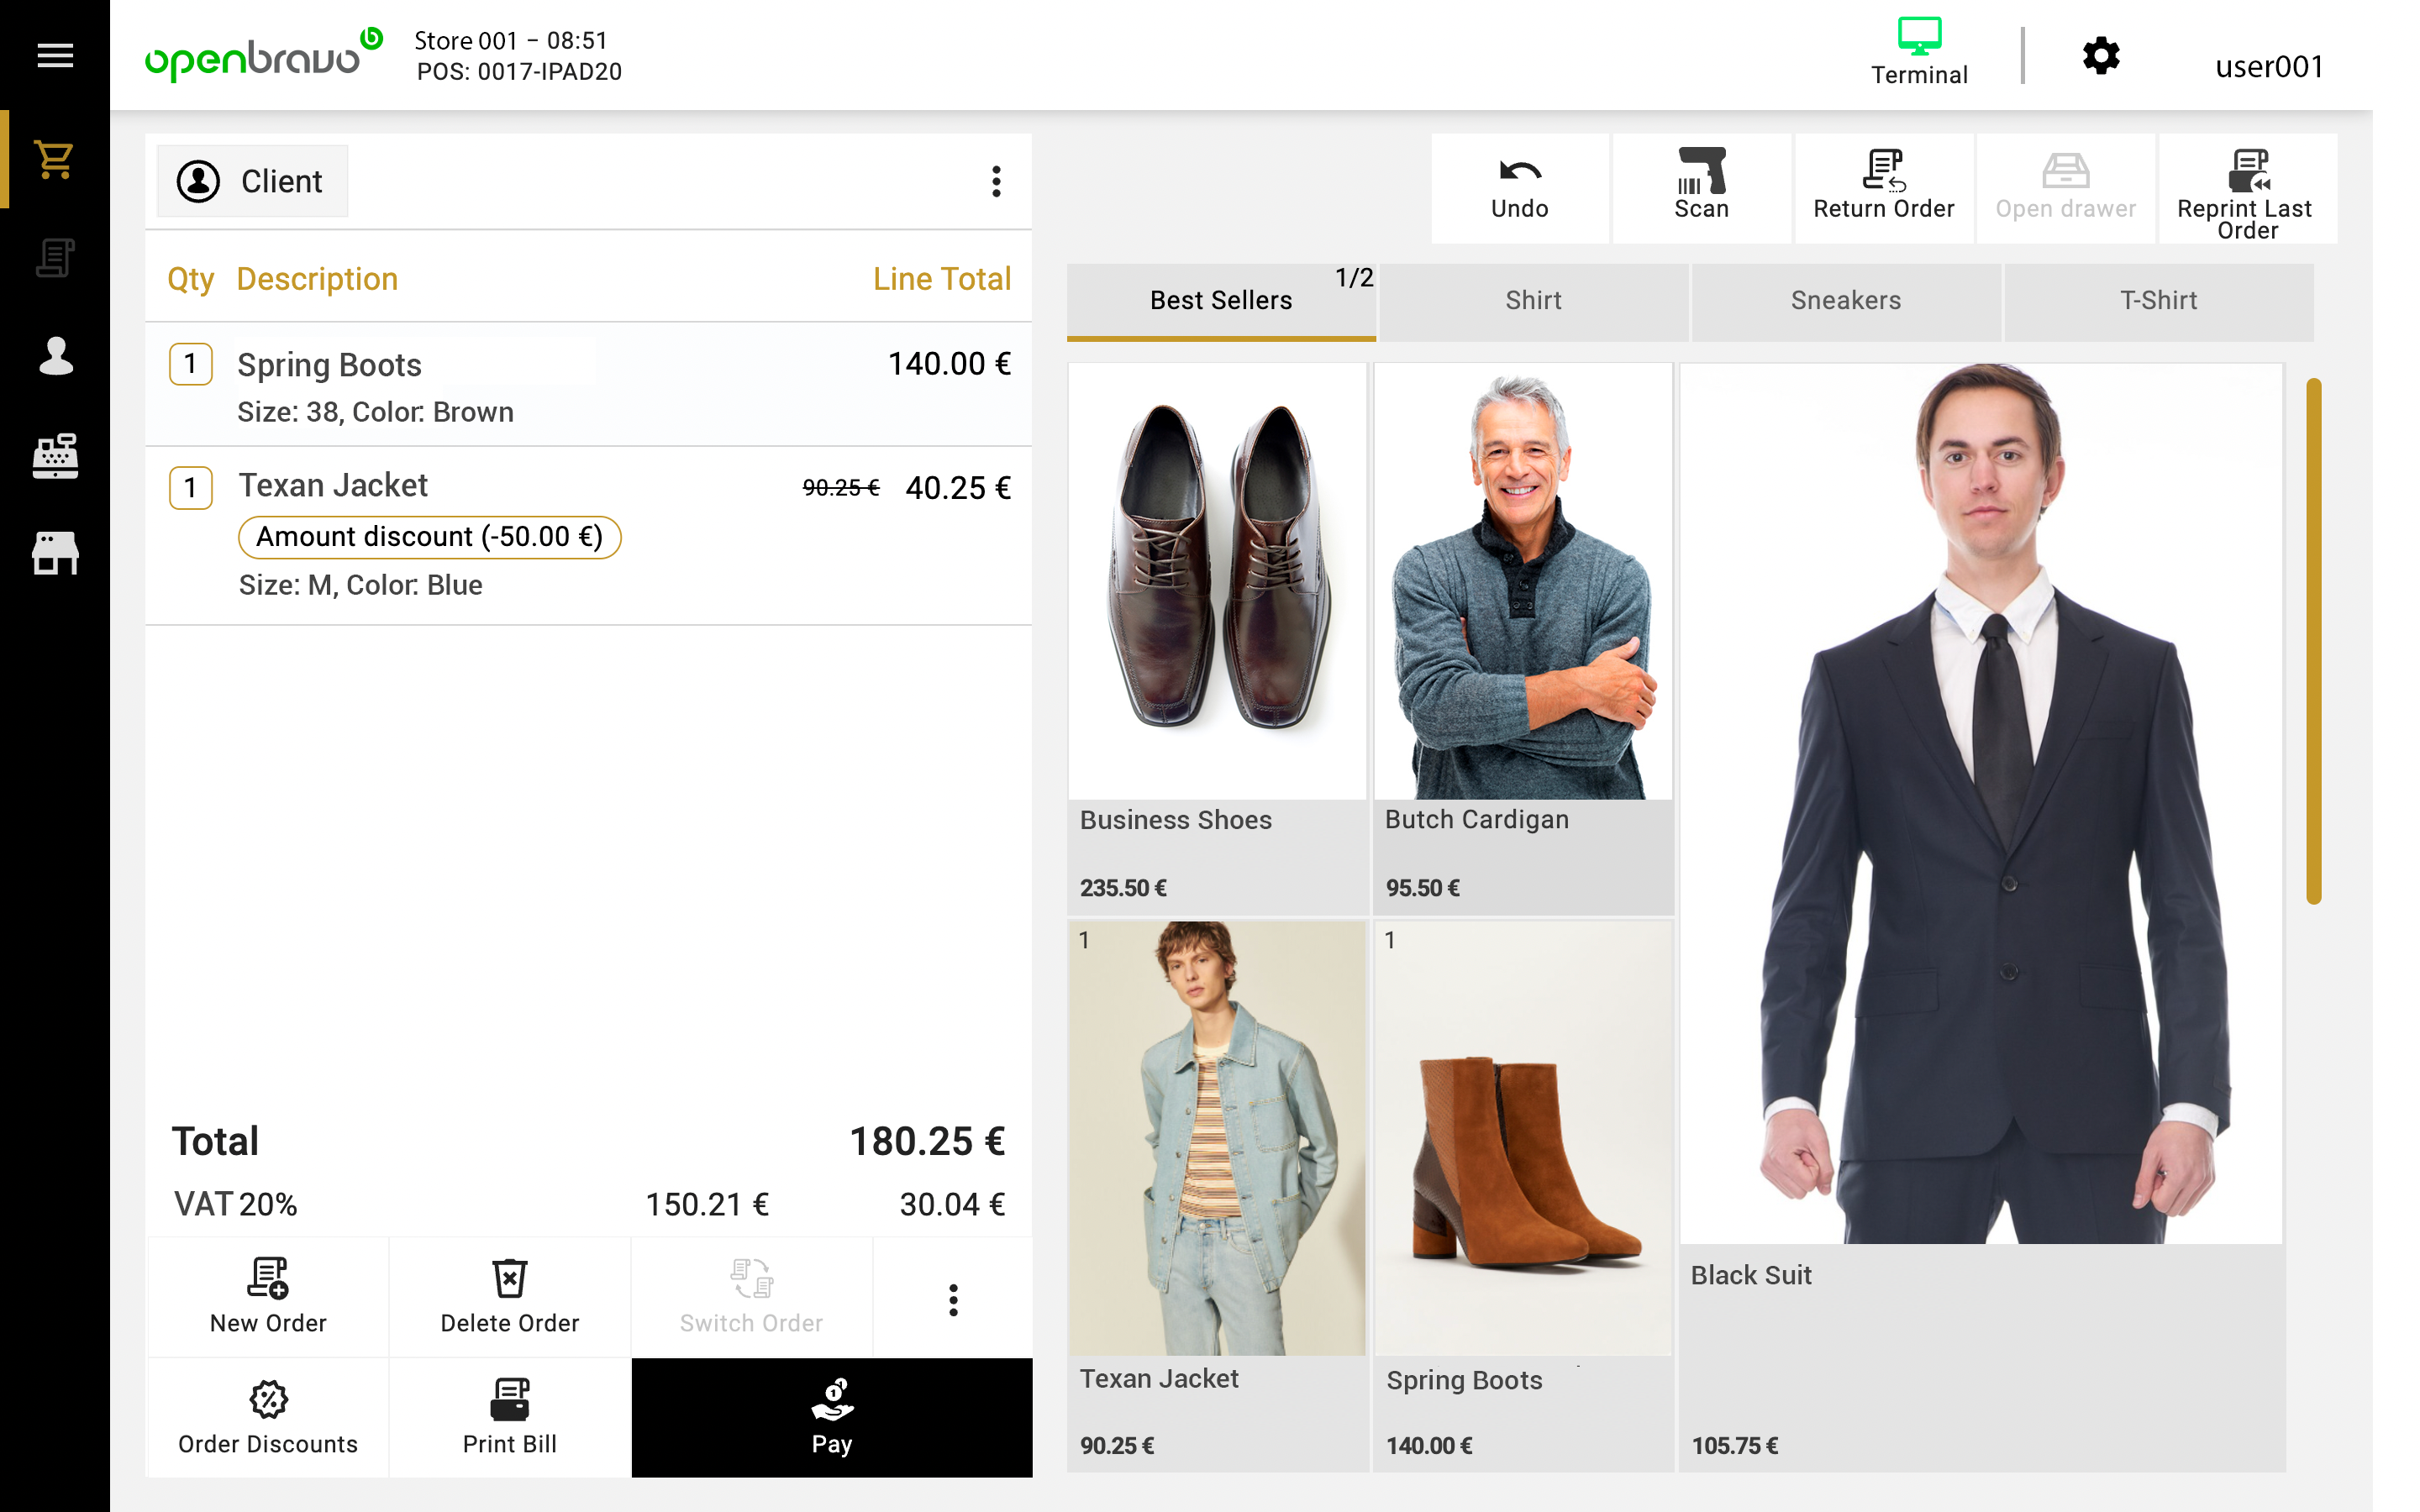Open the receipts icon in the left sidebar

pos(54,258)
